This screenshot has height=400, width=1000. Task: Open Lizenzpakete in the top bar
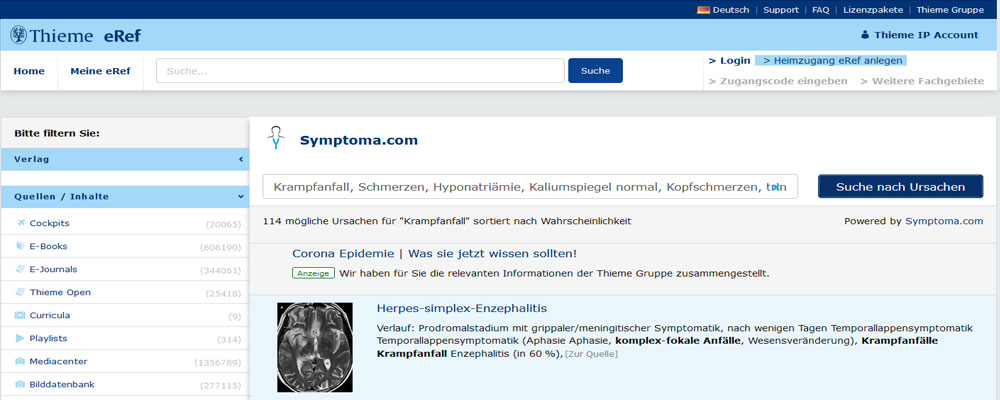pos(873,10)
